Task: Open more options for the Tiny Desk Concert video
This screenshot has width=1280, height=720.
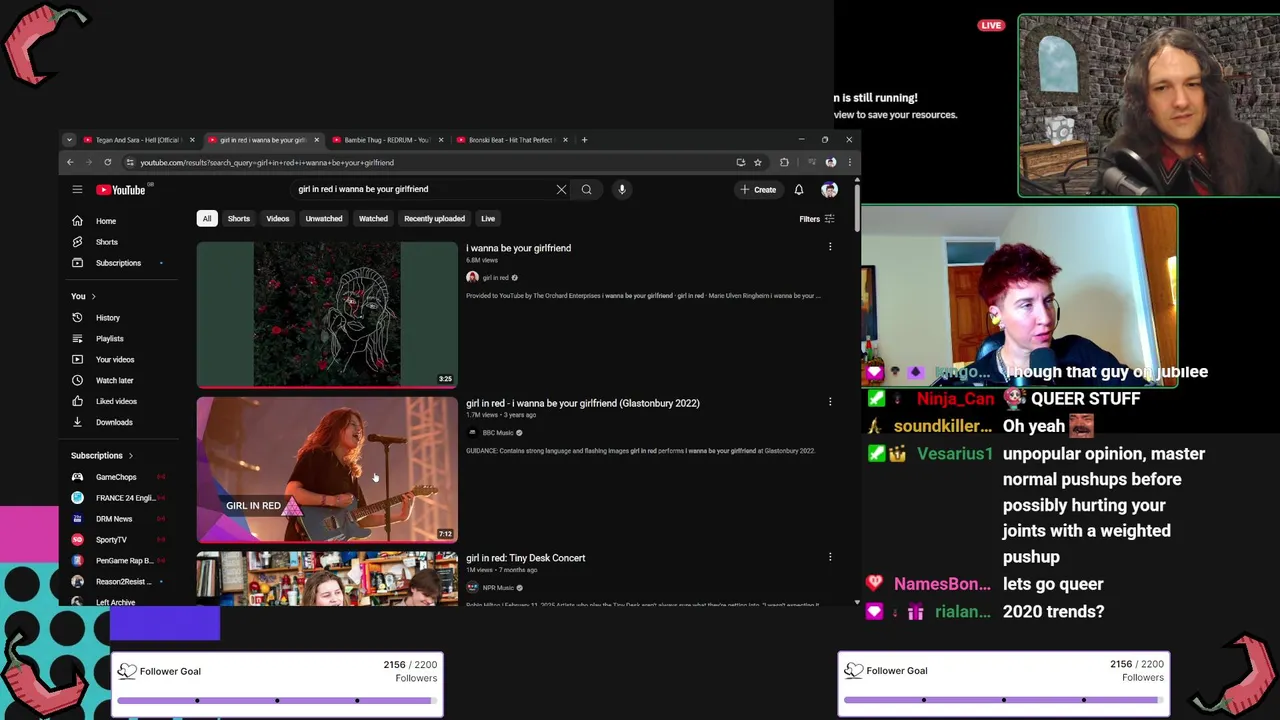Action: (830, 557)
